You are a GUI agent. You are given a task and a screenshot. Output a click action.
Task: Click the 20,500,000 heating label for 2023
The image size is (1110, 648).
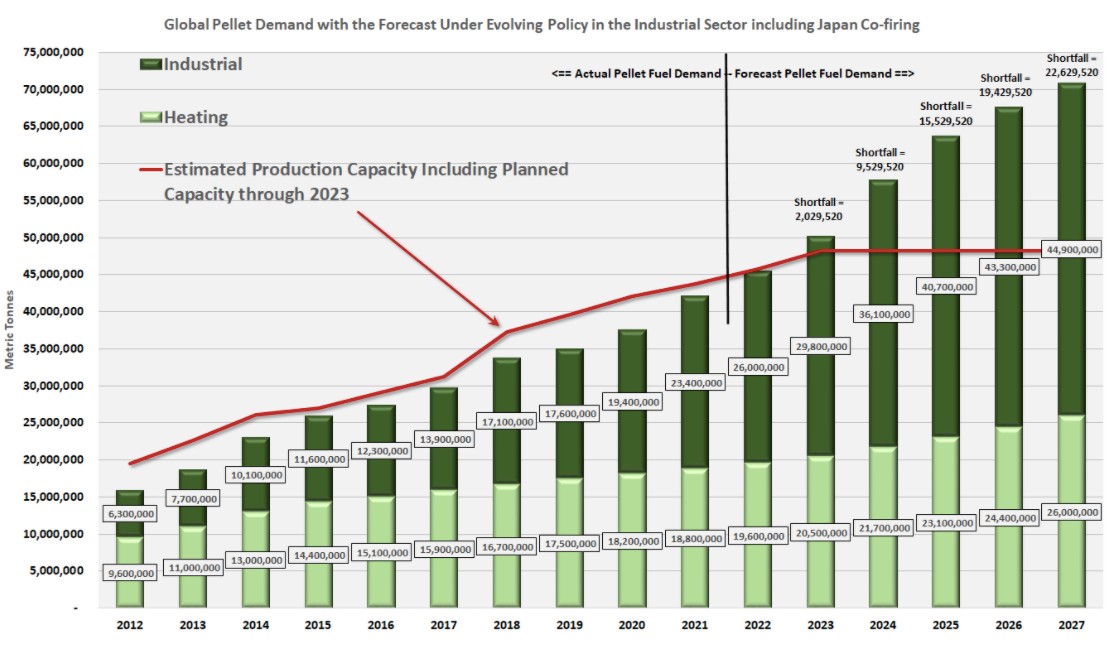tap(821, 533)
